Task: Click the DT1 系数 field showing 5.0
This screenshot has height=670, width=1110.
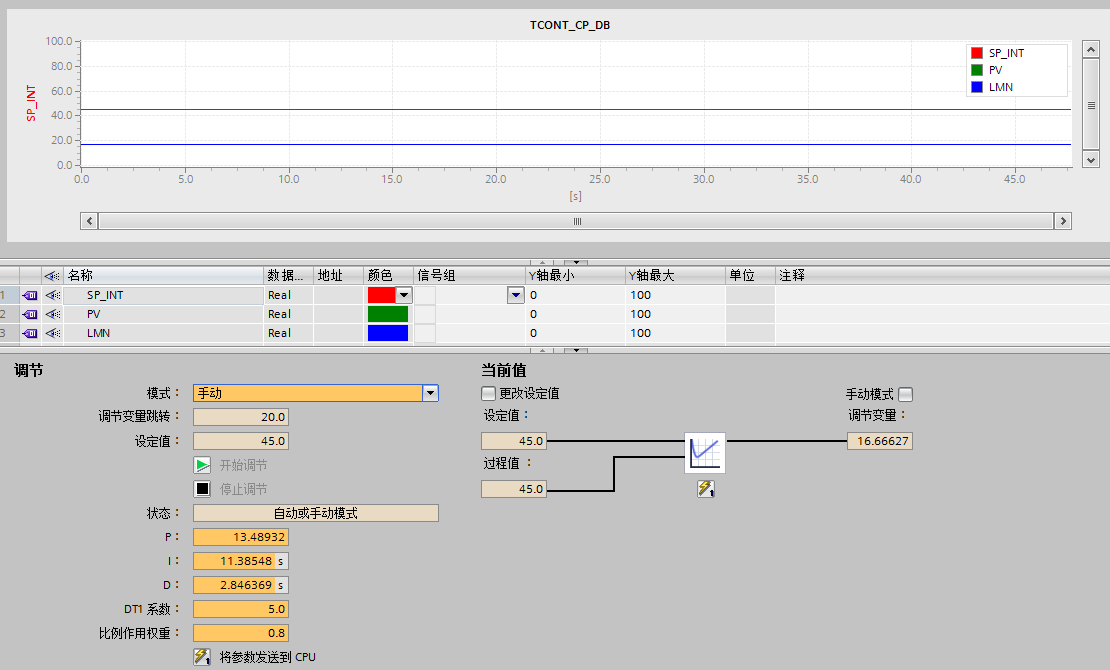Action: [x=241, y=609]
